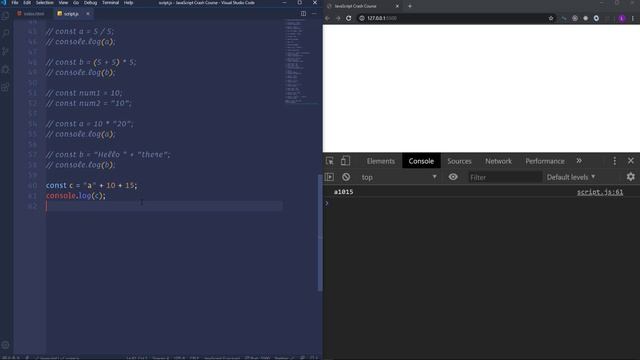Screen dimensions: 640x360
Task: Open the Help menu in VS Code
Action: [x=129, y=3]
